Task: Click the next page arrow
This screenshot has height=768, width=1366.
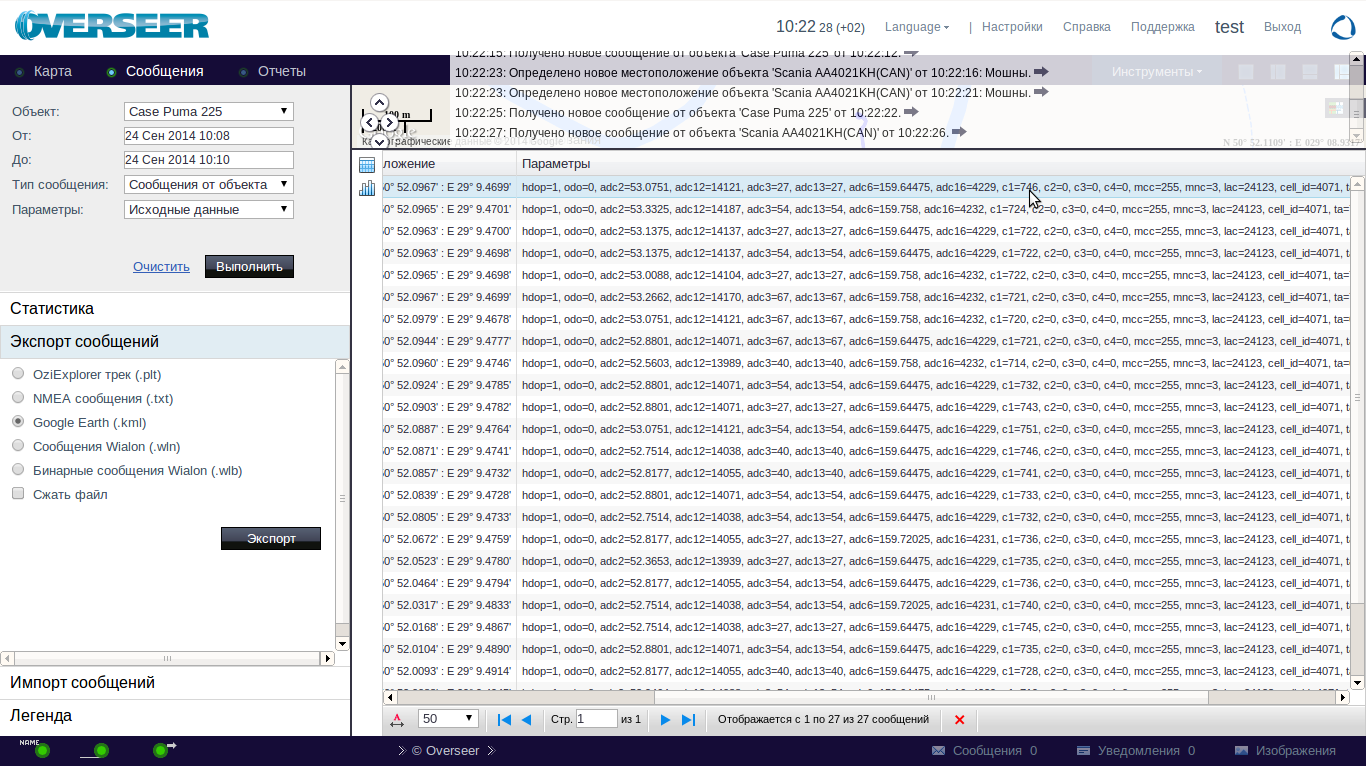Action: coord(665,720)
